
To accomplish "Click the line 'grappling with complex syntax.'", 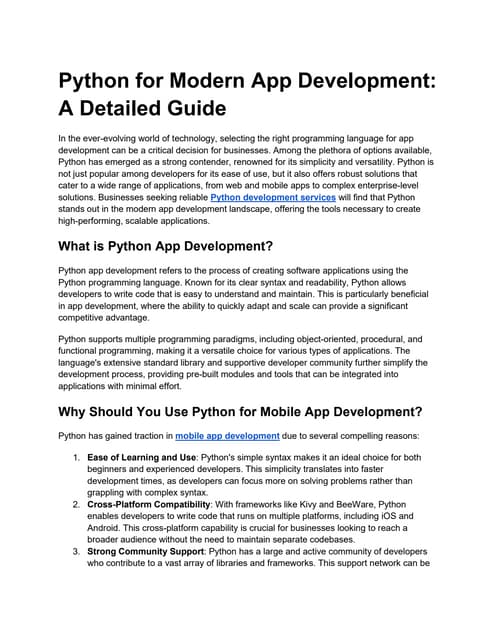I will [x=148, y=493].
